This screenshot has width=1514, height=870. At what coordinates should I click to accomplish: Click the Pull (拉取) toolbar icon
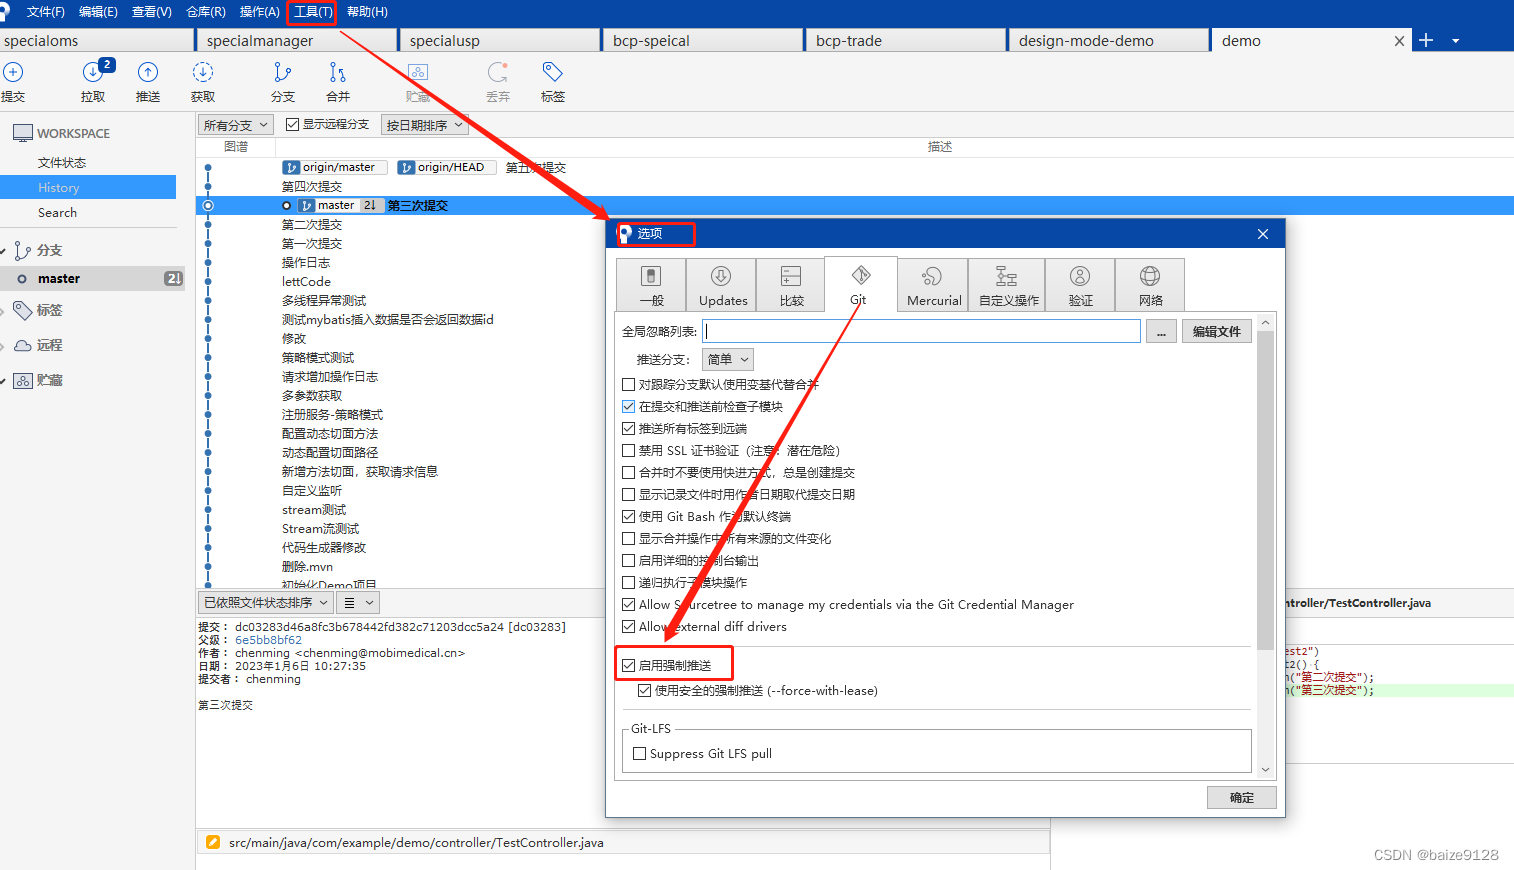(93, 72)
